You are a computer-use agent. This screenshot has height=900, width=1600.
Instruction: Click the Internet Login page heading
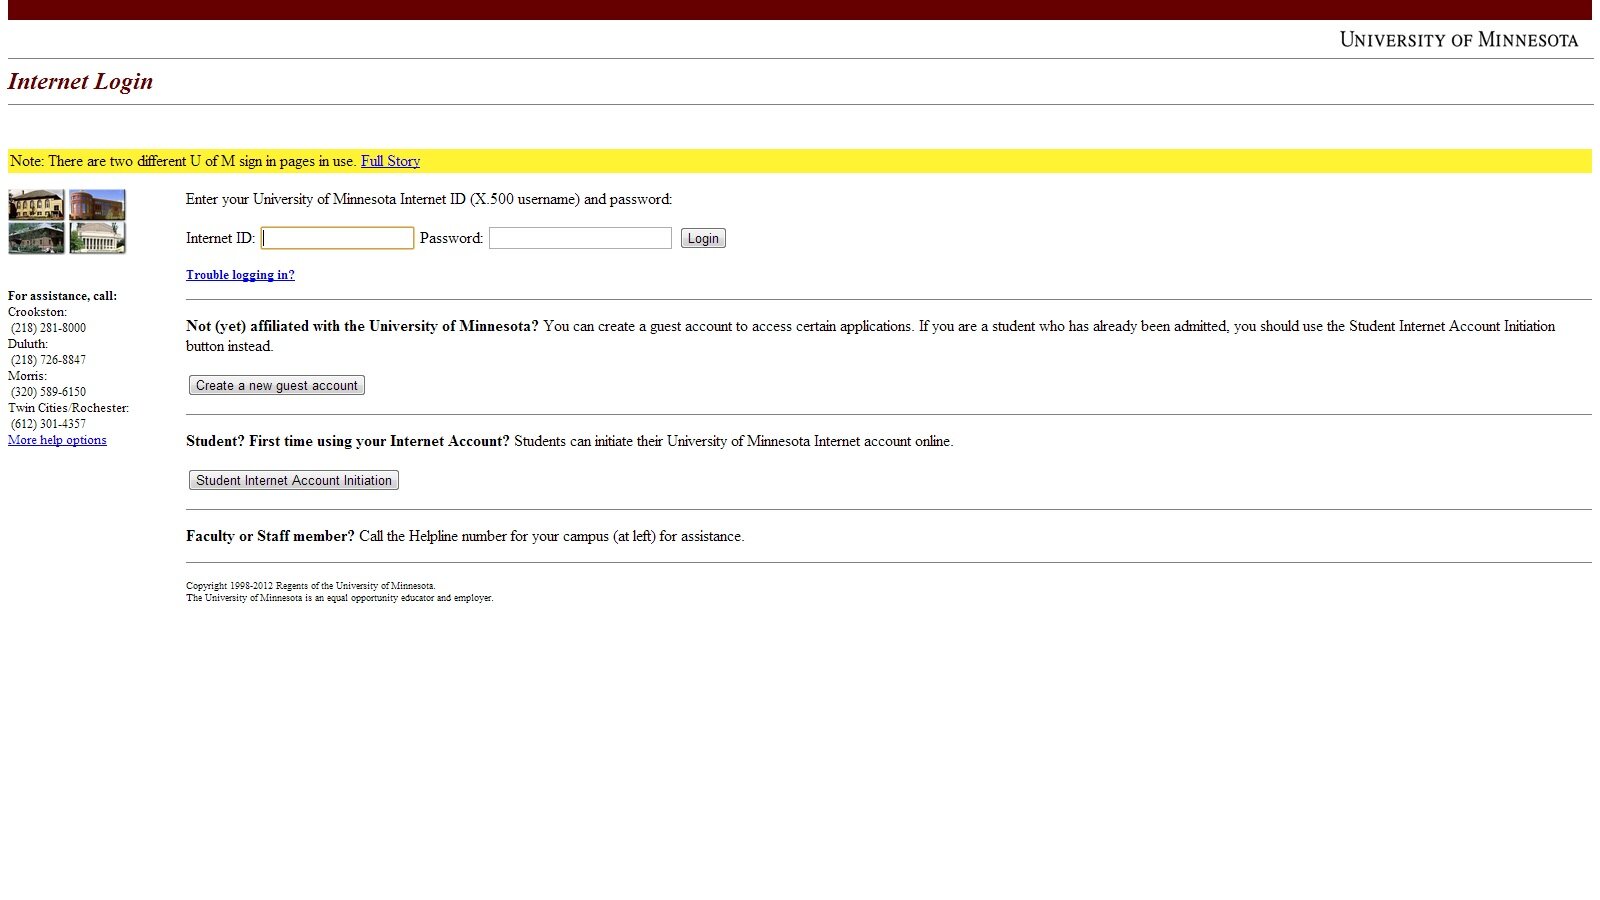point(80,81)
